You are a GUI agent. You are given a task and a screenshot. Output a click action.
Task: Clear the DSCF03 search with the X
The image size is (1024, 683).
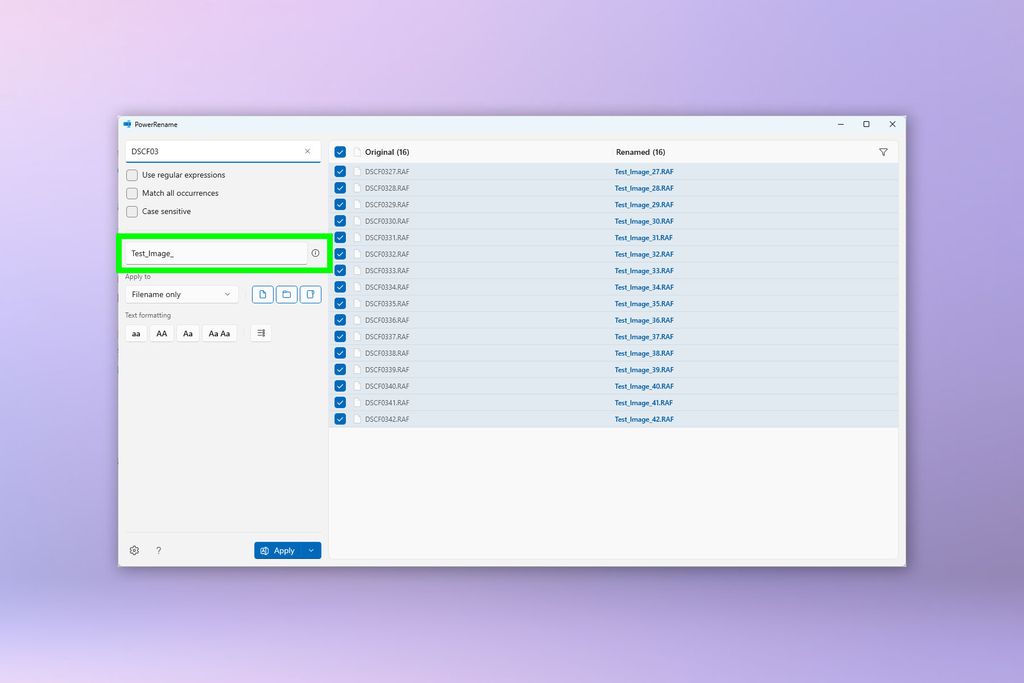(x=307, y=151)
